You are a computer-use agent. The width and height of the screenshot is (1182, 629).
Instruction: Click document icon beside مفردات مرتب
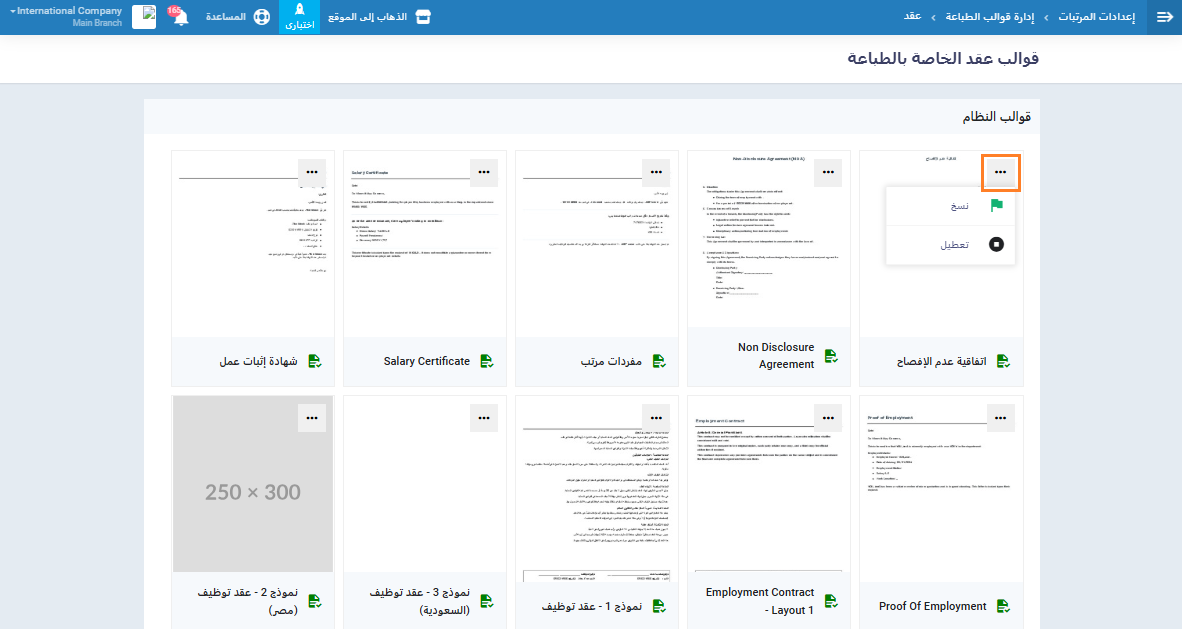pos(659,361)
